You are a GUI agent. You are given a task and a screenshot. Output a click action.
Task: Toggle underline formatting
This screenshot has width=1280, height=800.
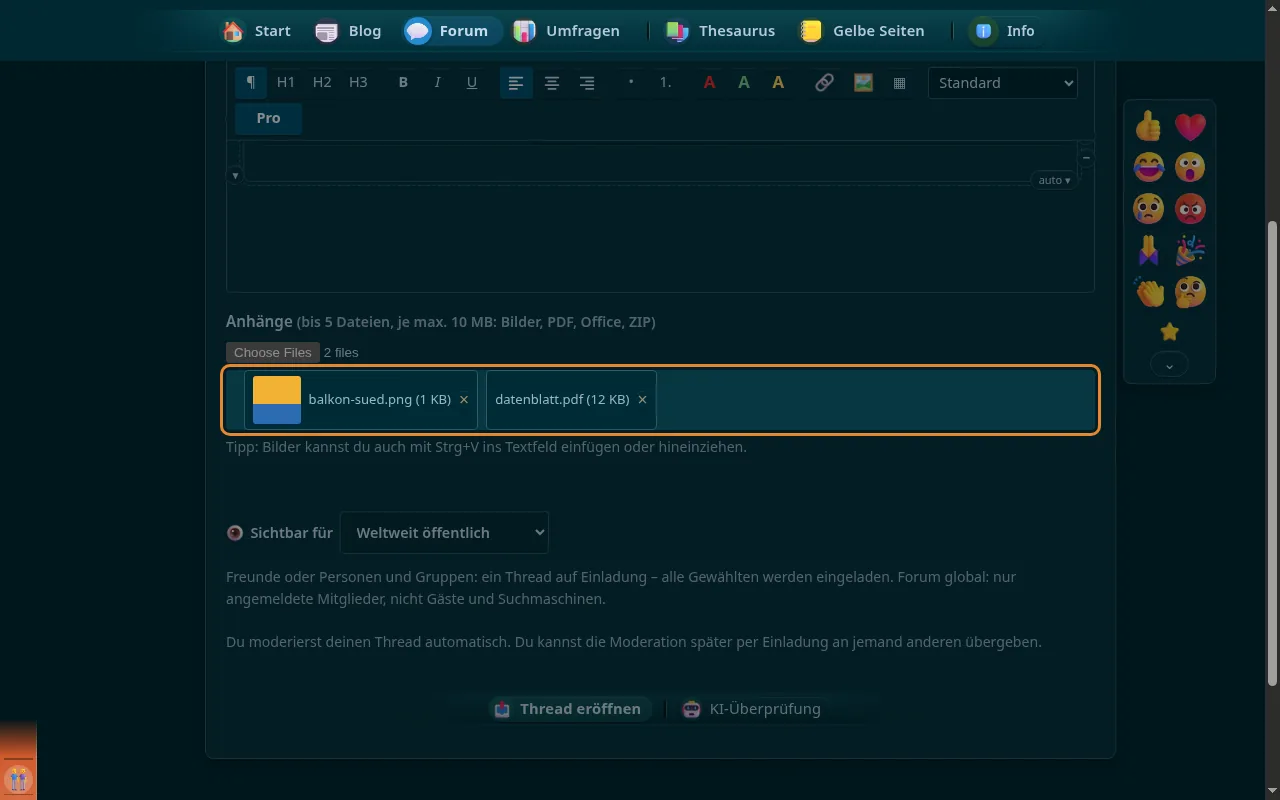472,83
